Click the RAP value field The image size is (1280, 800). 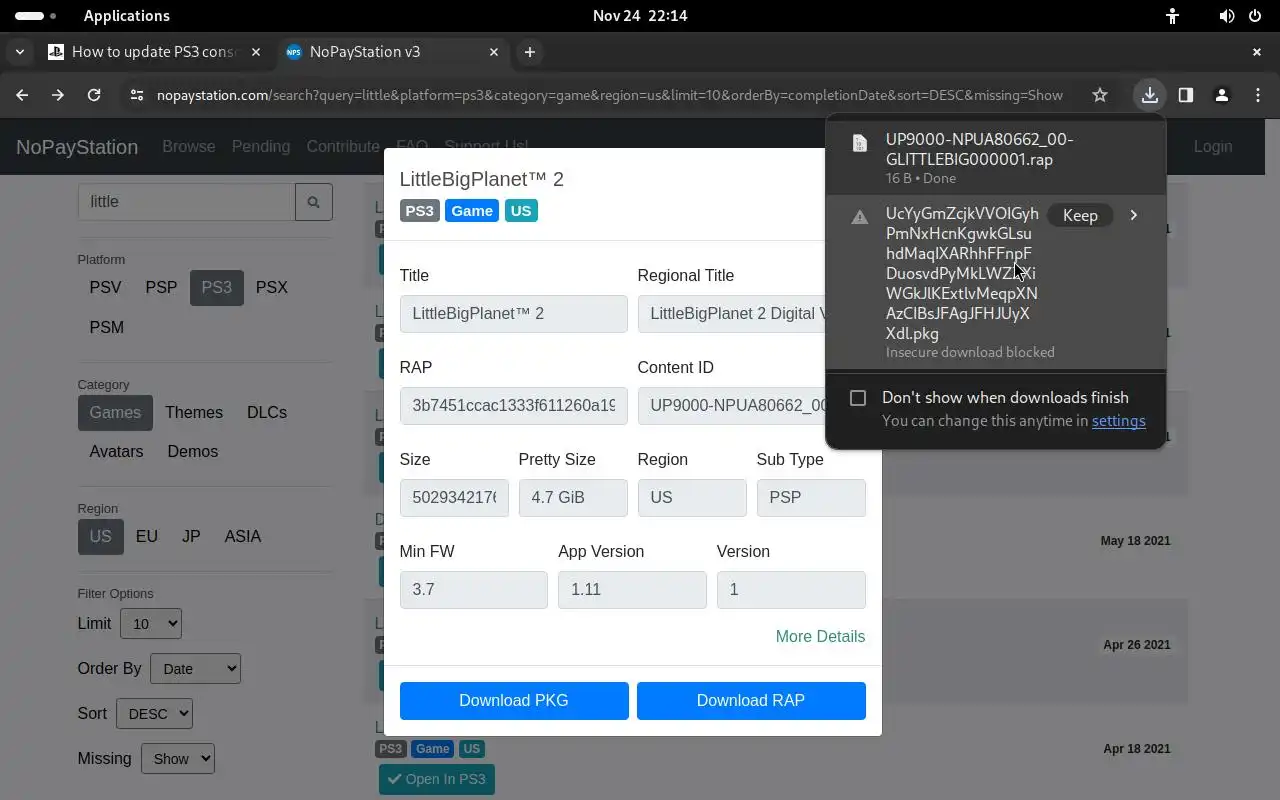click(514, 406)
